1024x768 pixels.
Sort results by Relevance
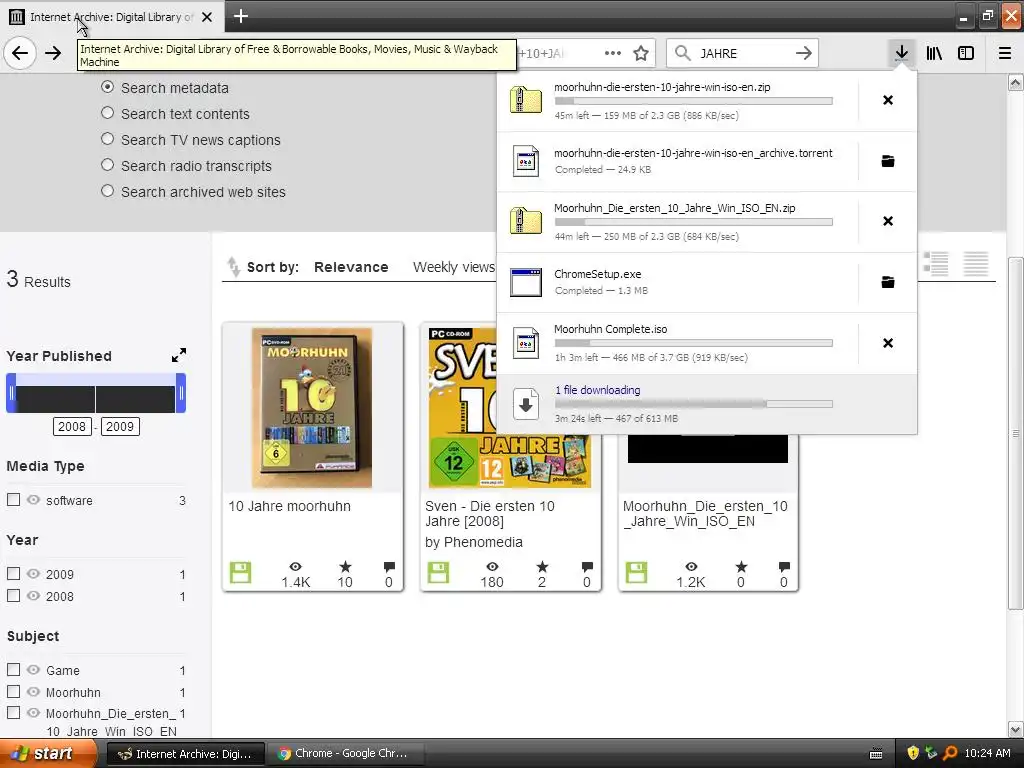351,267
